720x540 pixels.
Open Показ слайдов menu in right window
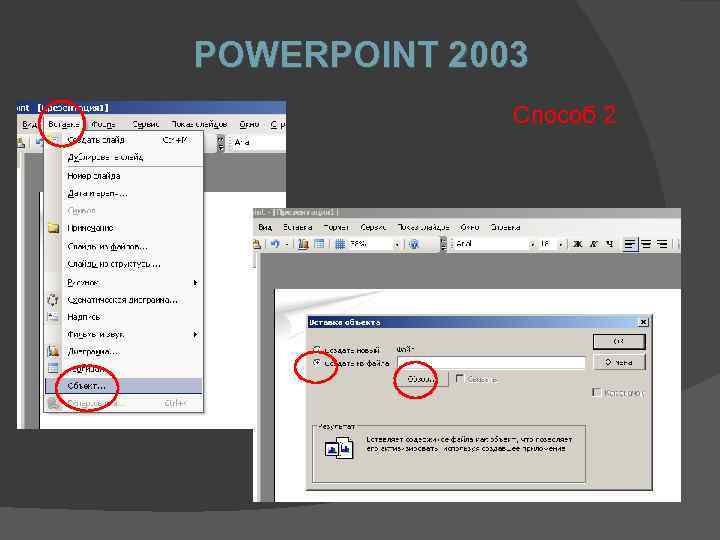click(x=423, y=227)
